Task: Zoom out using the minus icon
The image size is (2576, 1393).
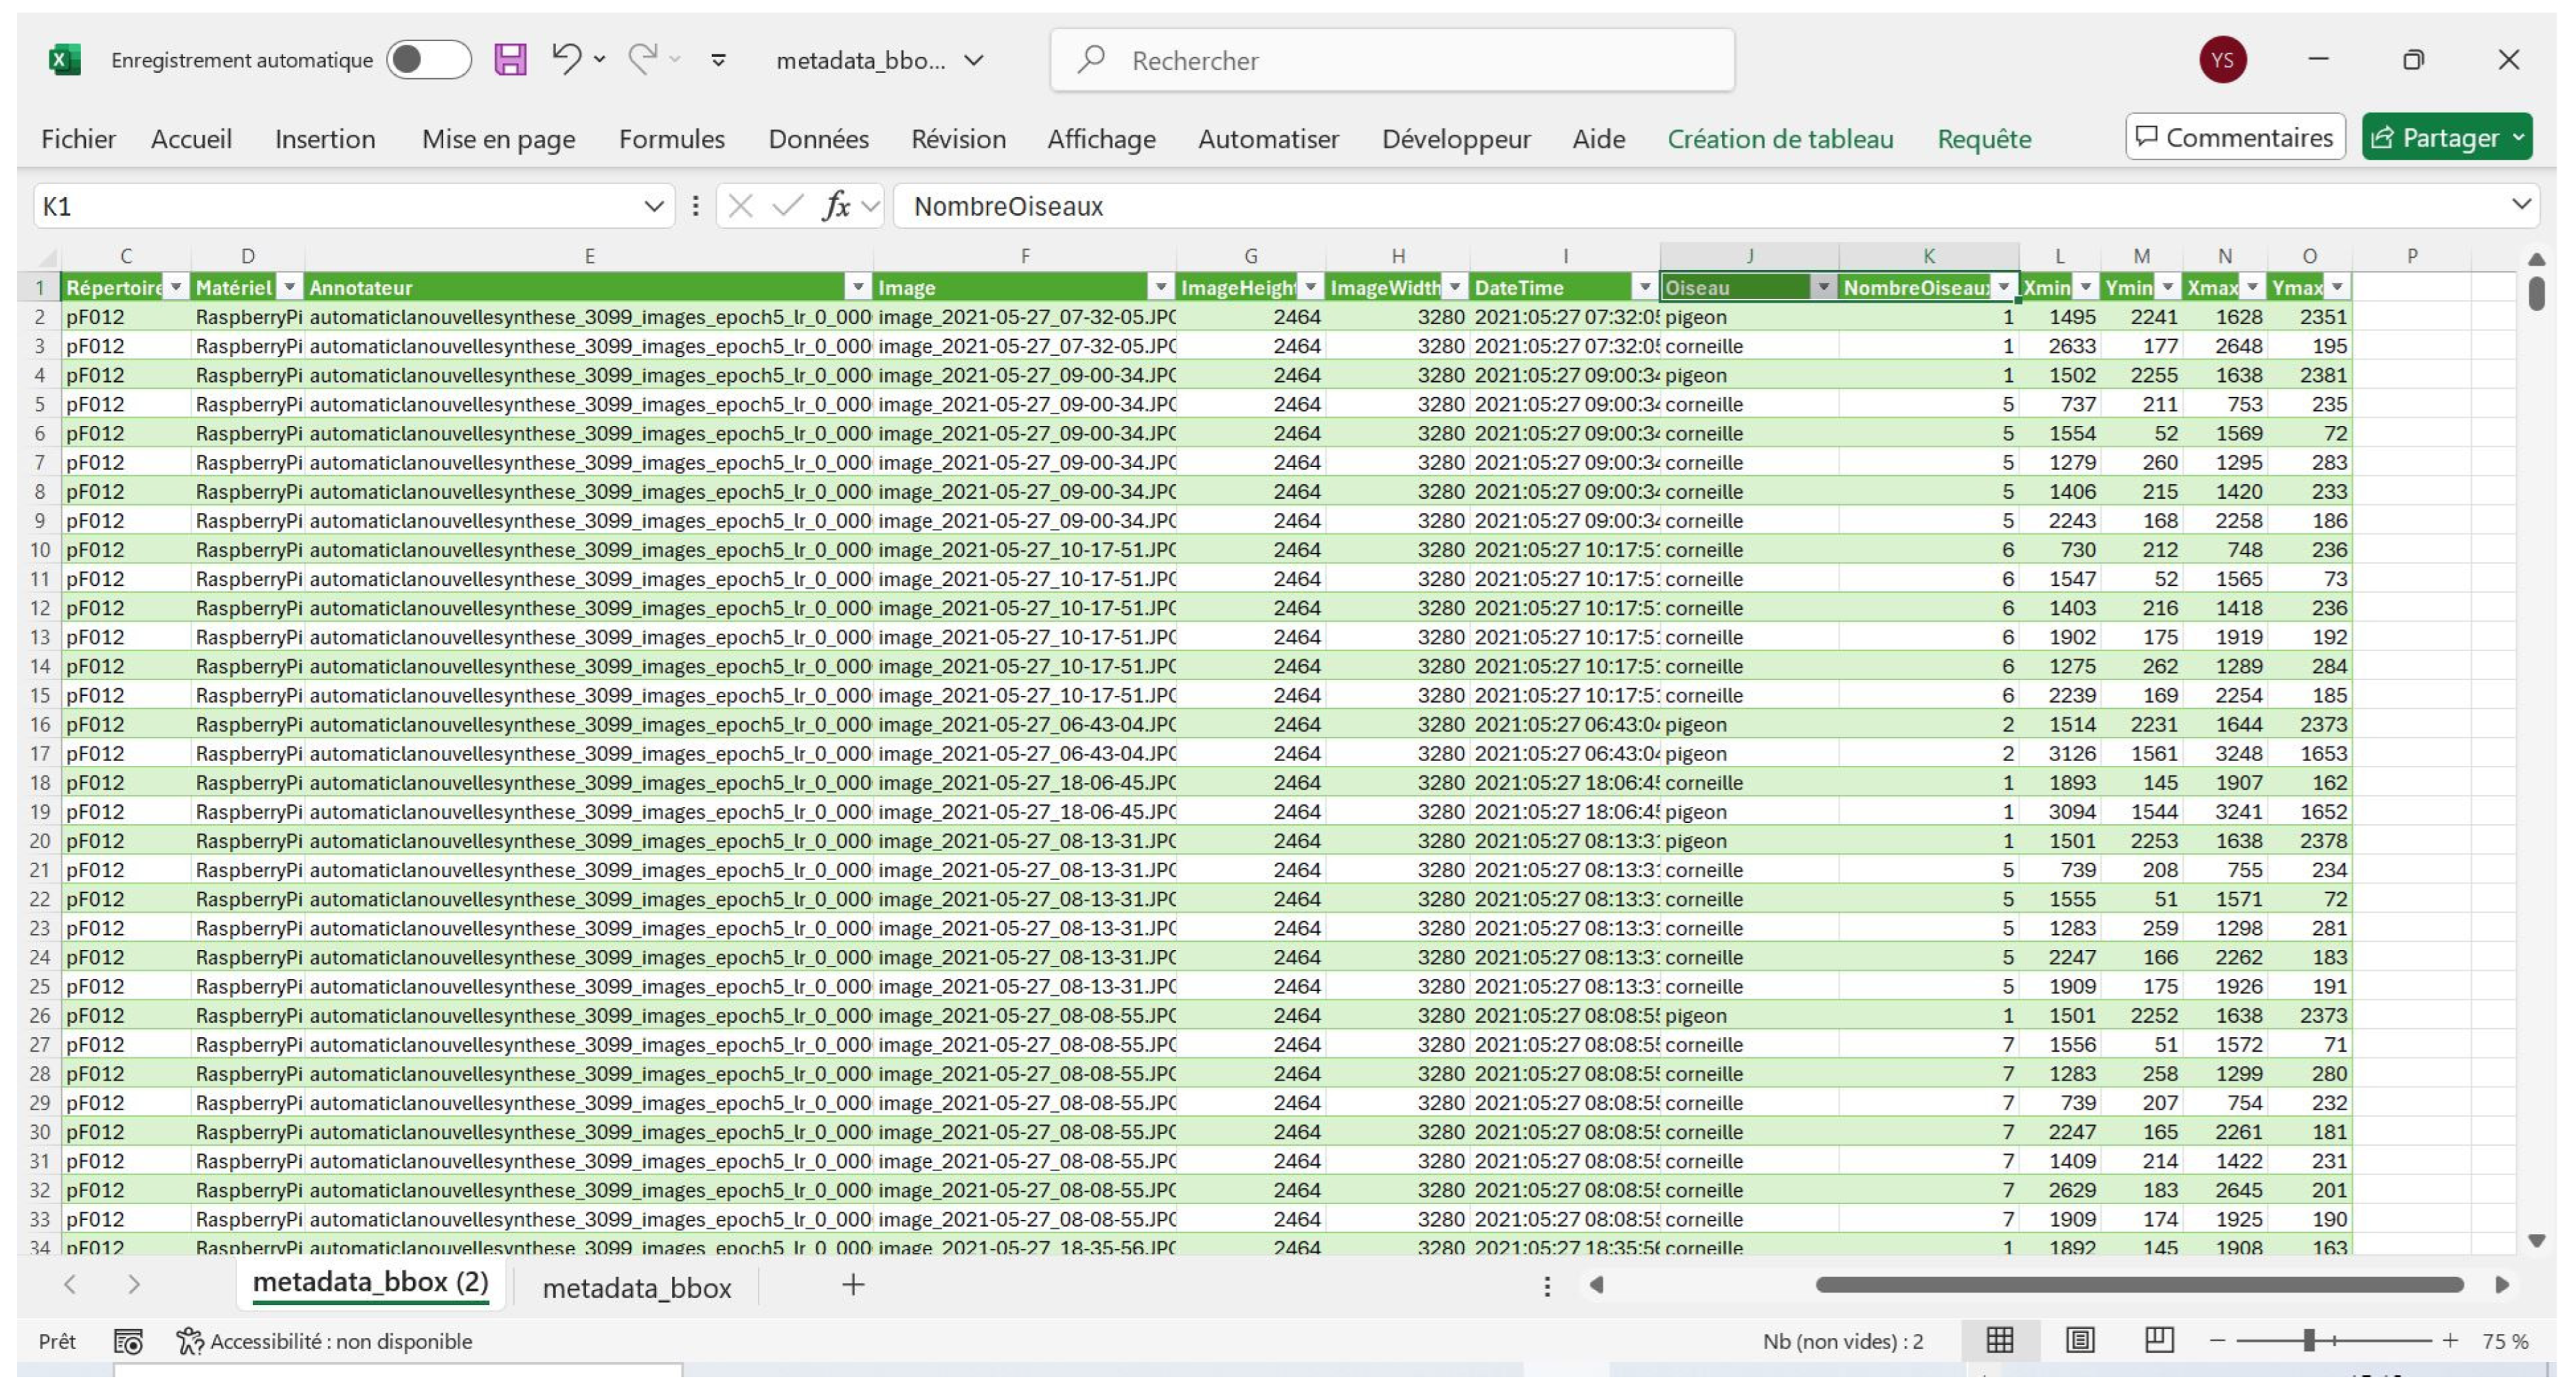Action: pyautogui.click(x=2217, y=1341)
